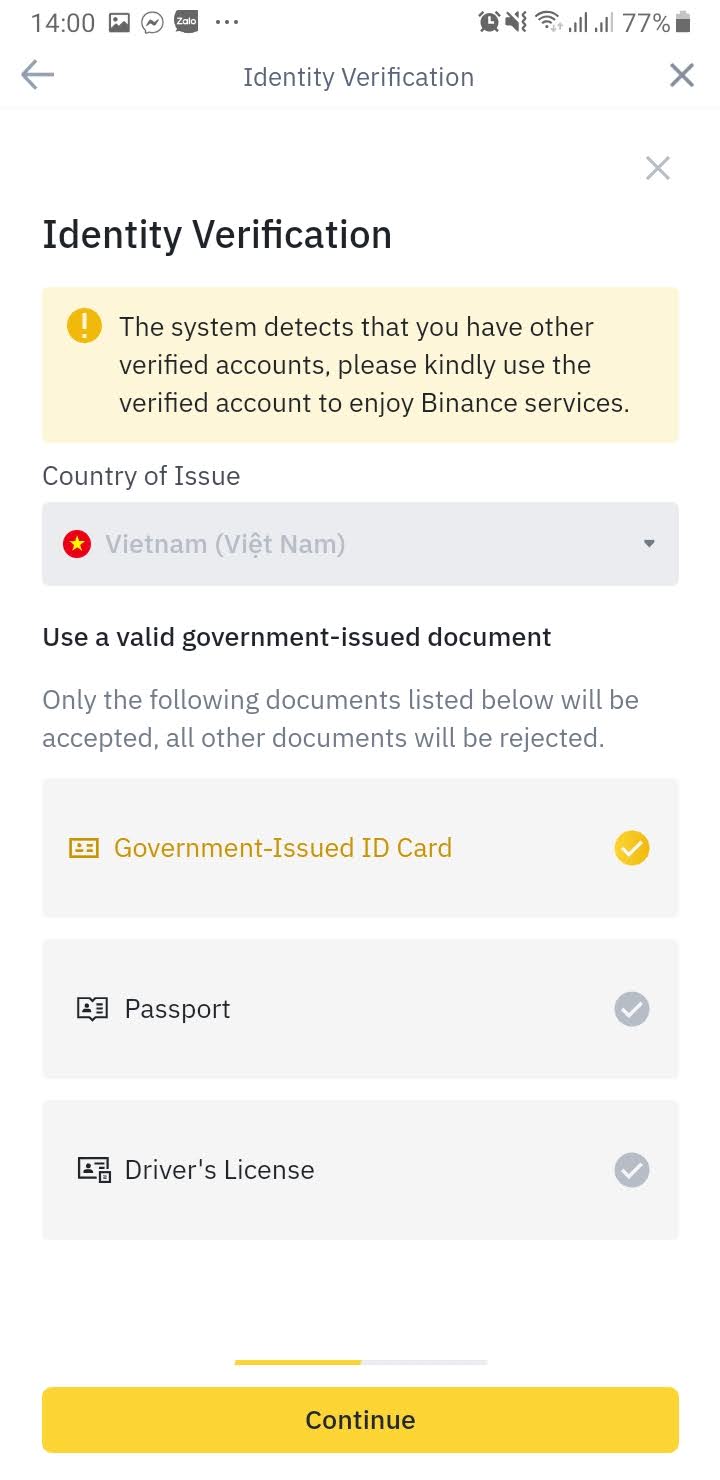Tap the Driver's License icon
Screen dimensions: 720x1480
(94, 1170)
